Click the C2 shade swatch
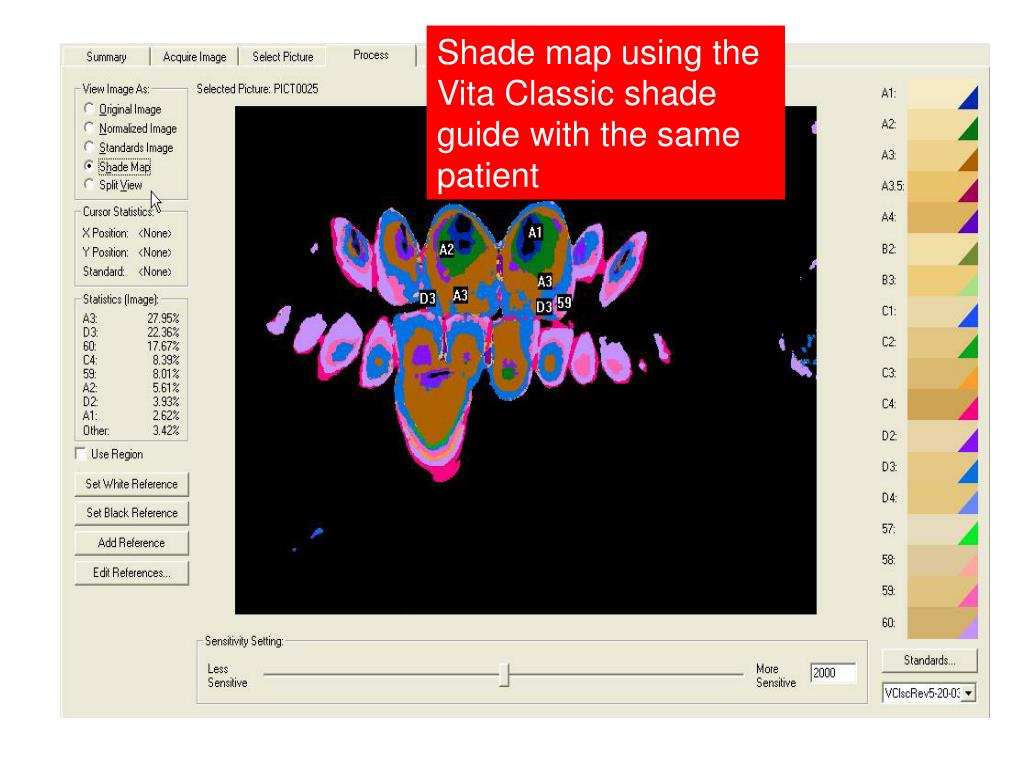1024x768 pixels. (x=942, y=342)
